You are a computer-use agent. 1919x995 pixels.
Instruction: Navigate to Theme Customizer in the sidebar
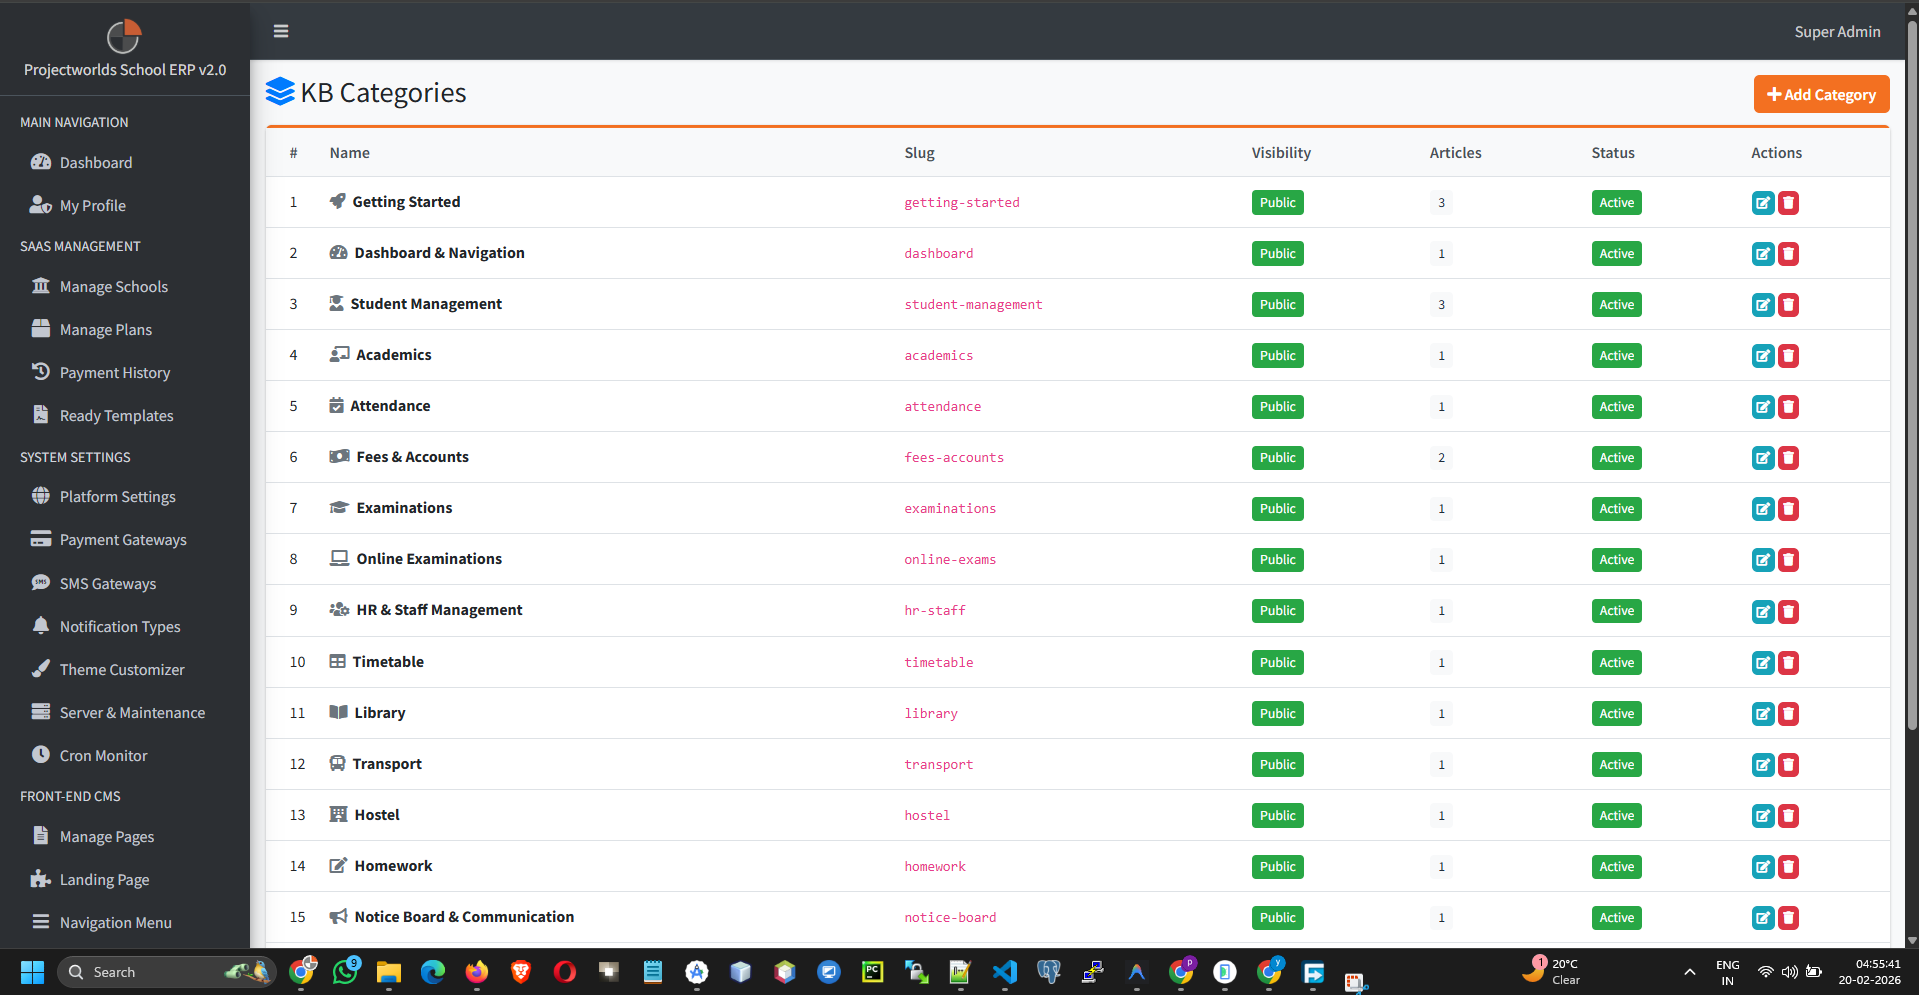tap(121, 669)
